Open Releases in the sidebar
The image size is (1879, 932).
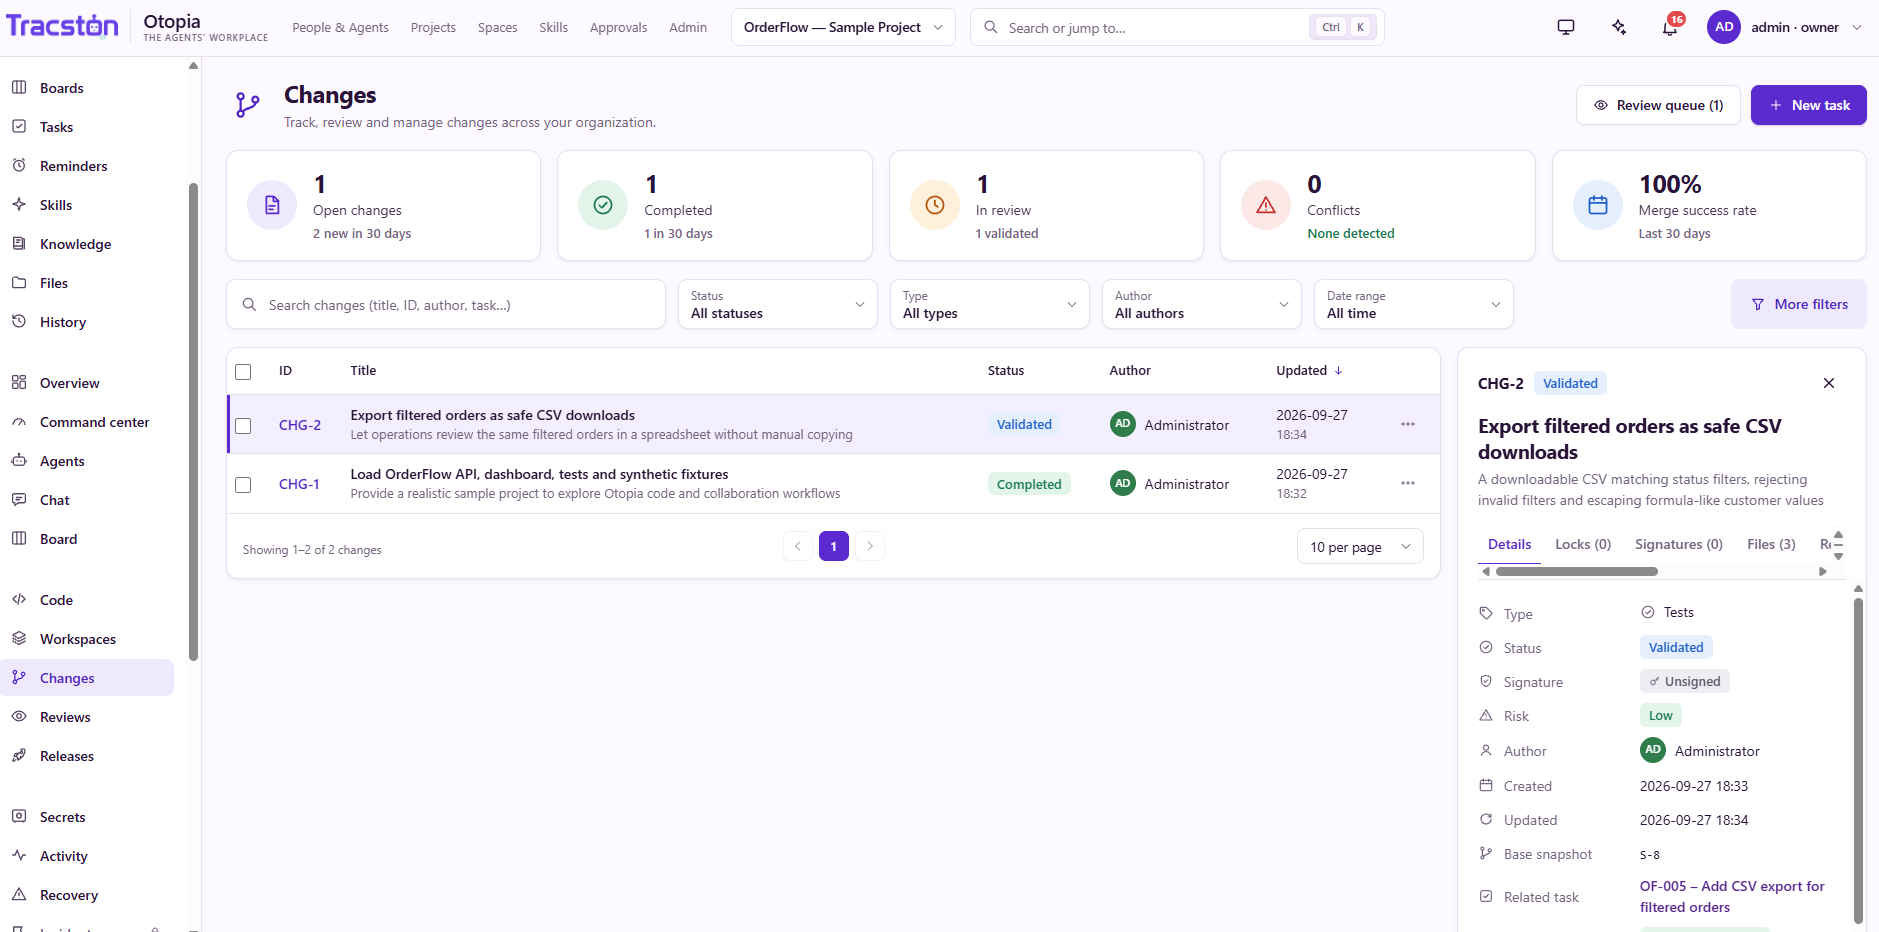(x=87, y=756)
